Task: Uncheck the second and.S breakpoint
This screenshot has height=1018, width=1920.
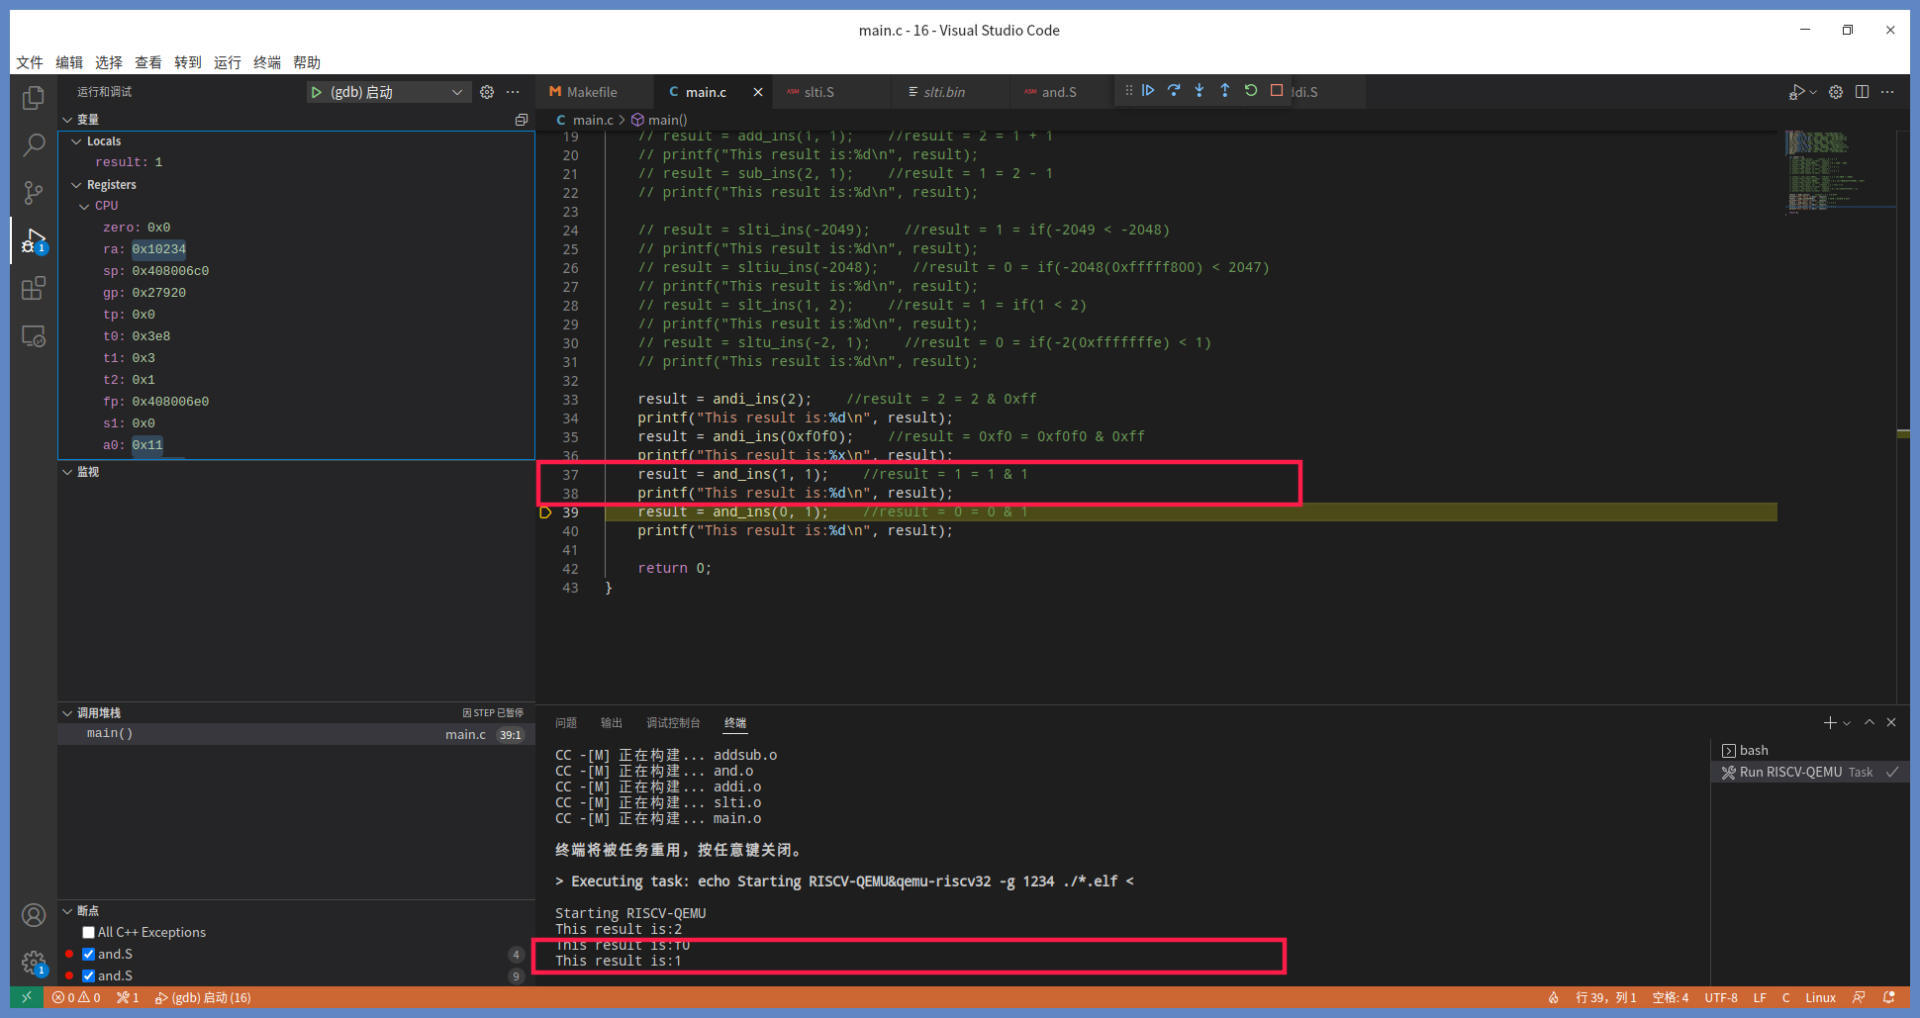Action: pyautogui.click(x=89, y=976)
